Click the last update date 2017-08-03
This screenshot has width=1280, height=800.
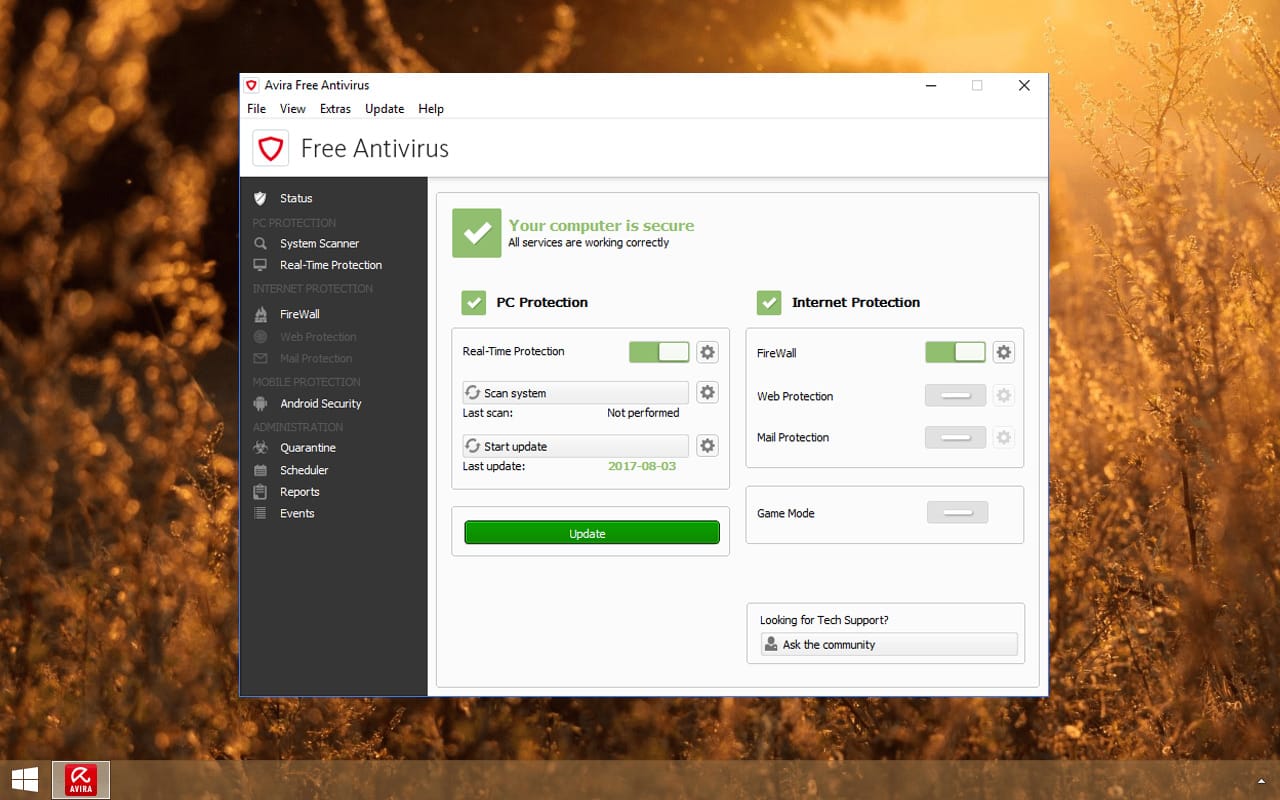(x=642, y=466)
